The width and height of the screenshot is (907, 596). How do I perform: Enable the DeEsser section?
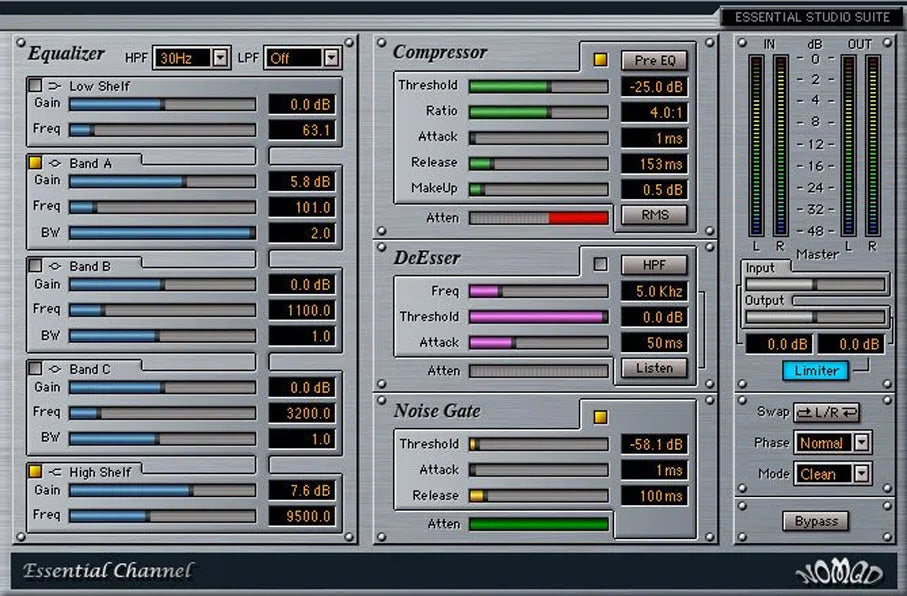point(601,264)
